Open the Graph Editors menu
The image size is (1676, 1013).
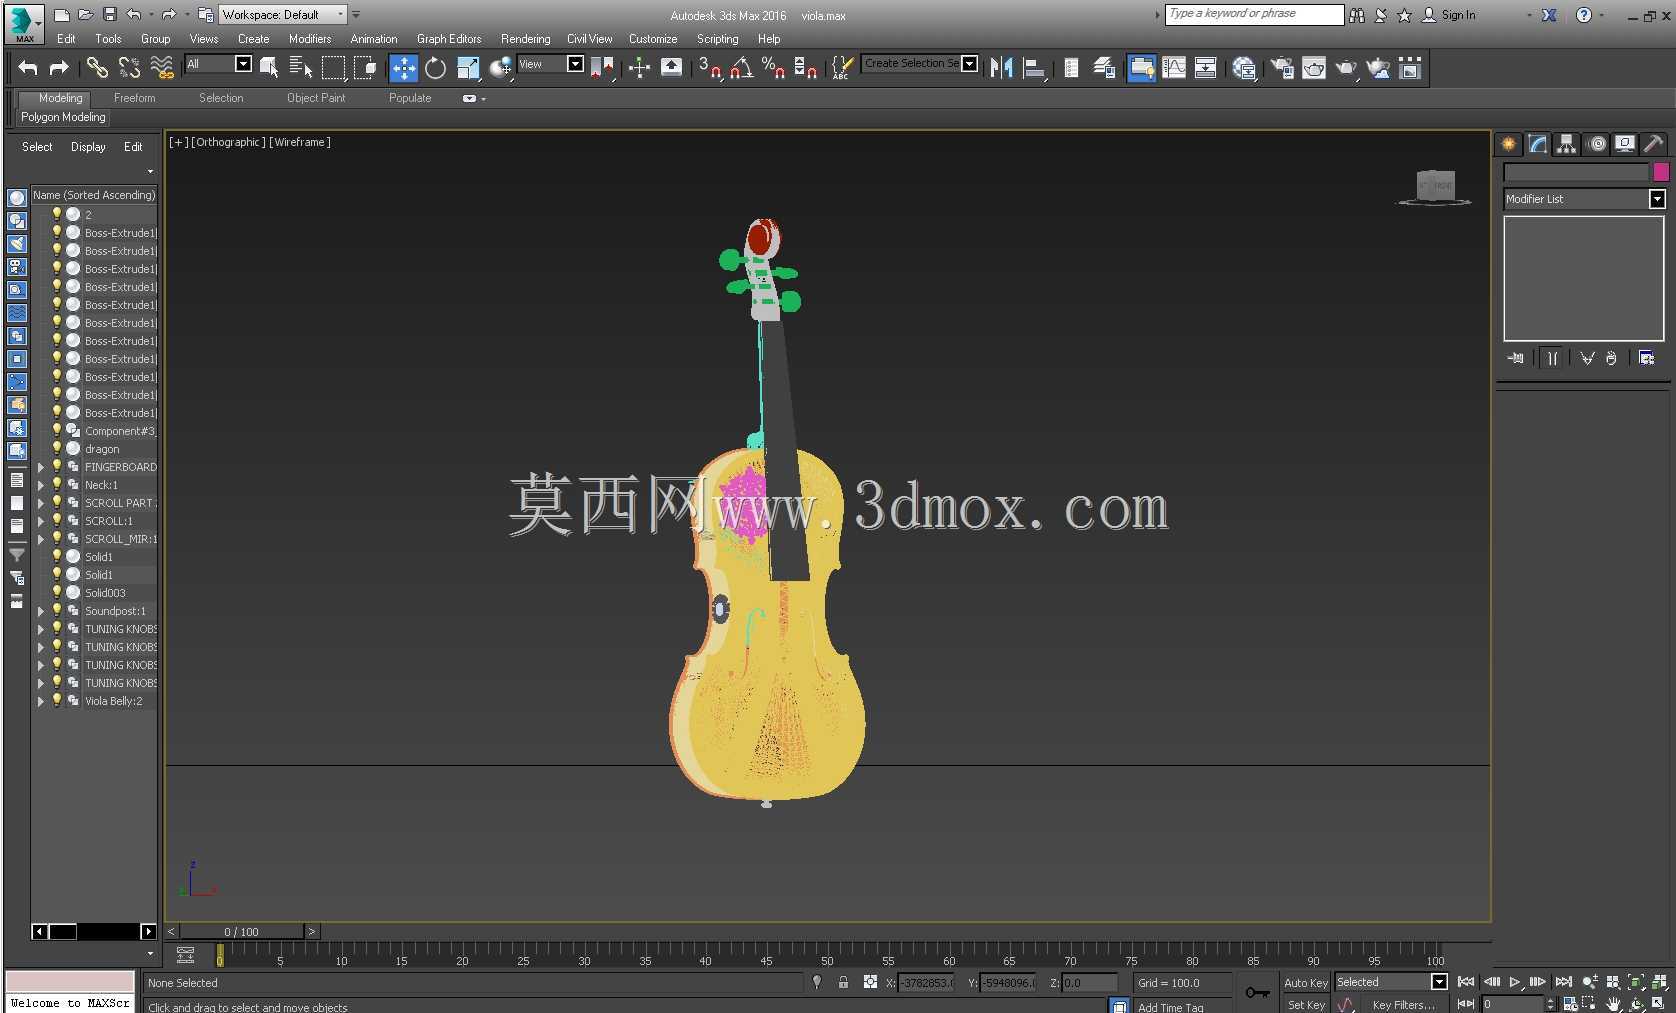[x=449, y=39]
